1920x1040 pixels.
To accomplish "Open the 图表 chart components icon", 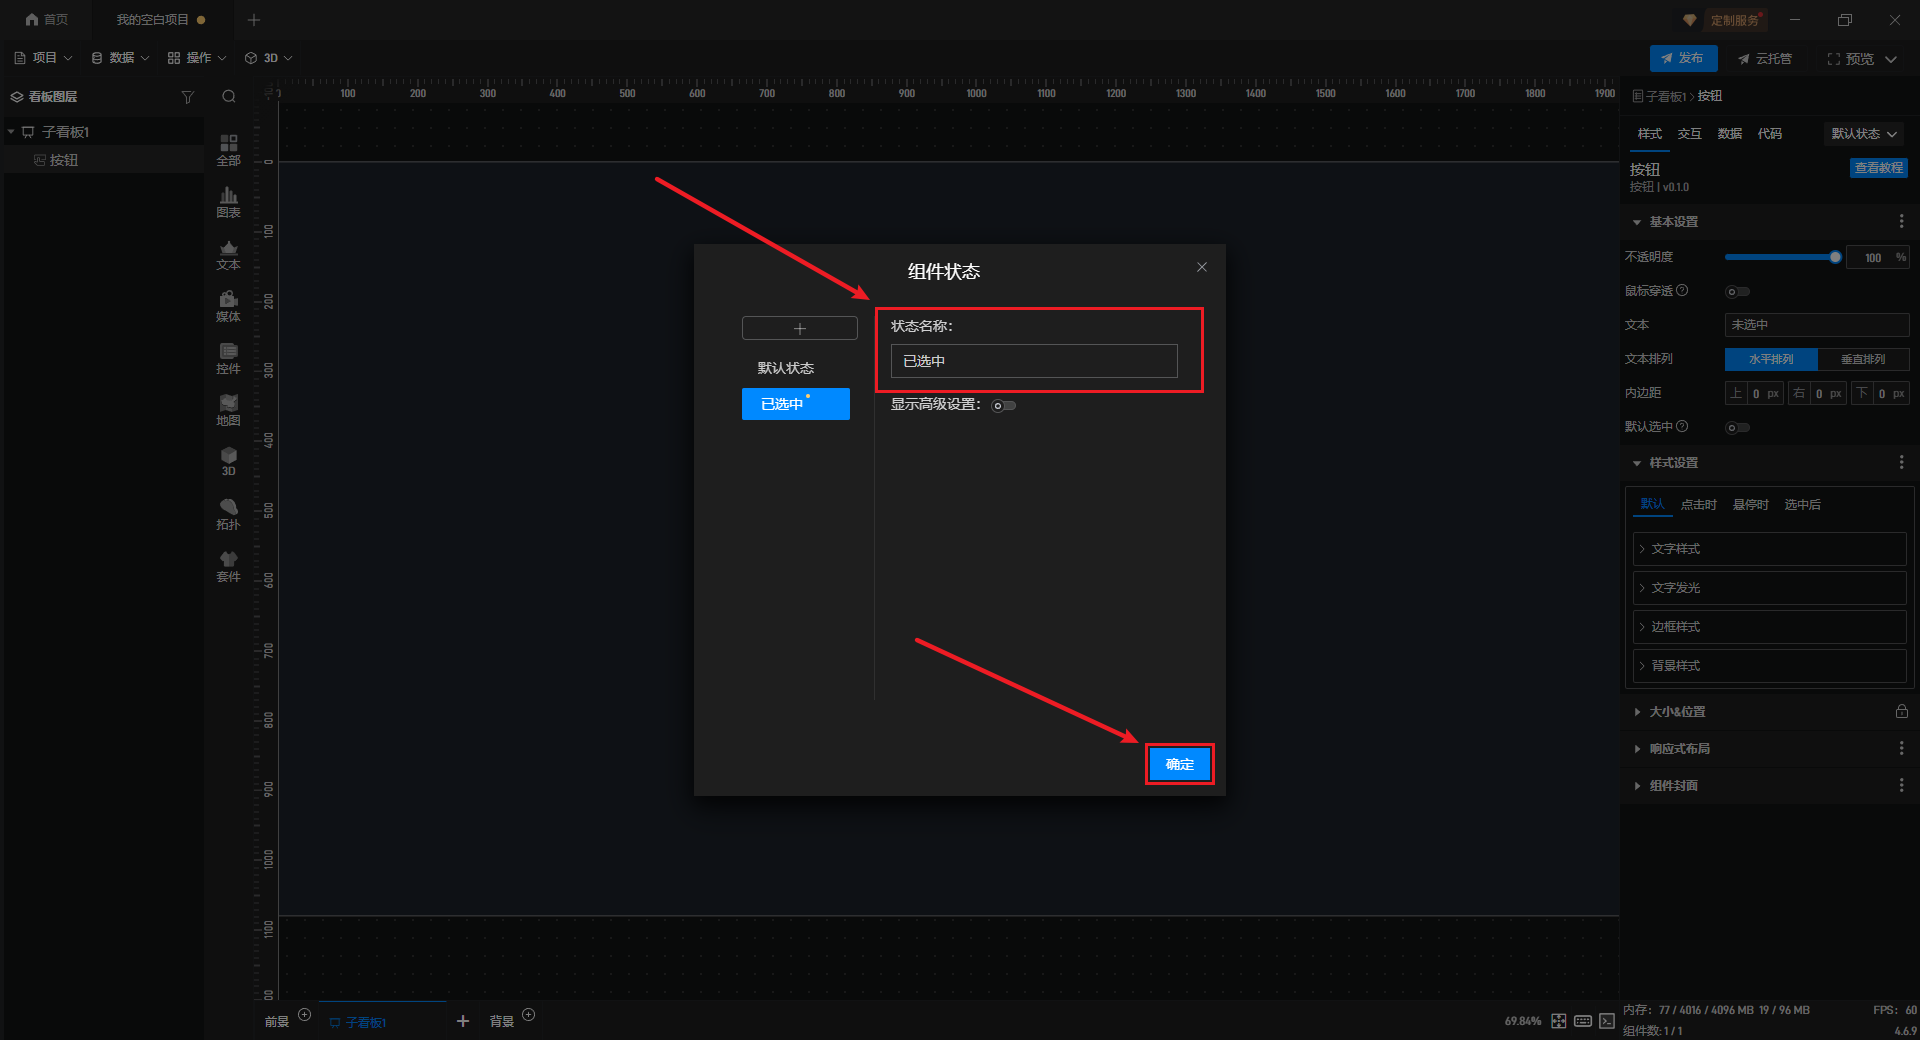I will 228,201.
